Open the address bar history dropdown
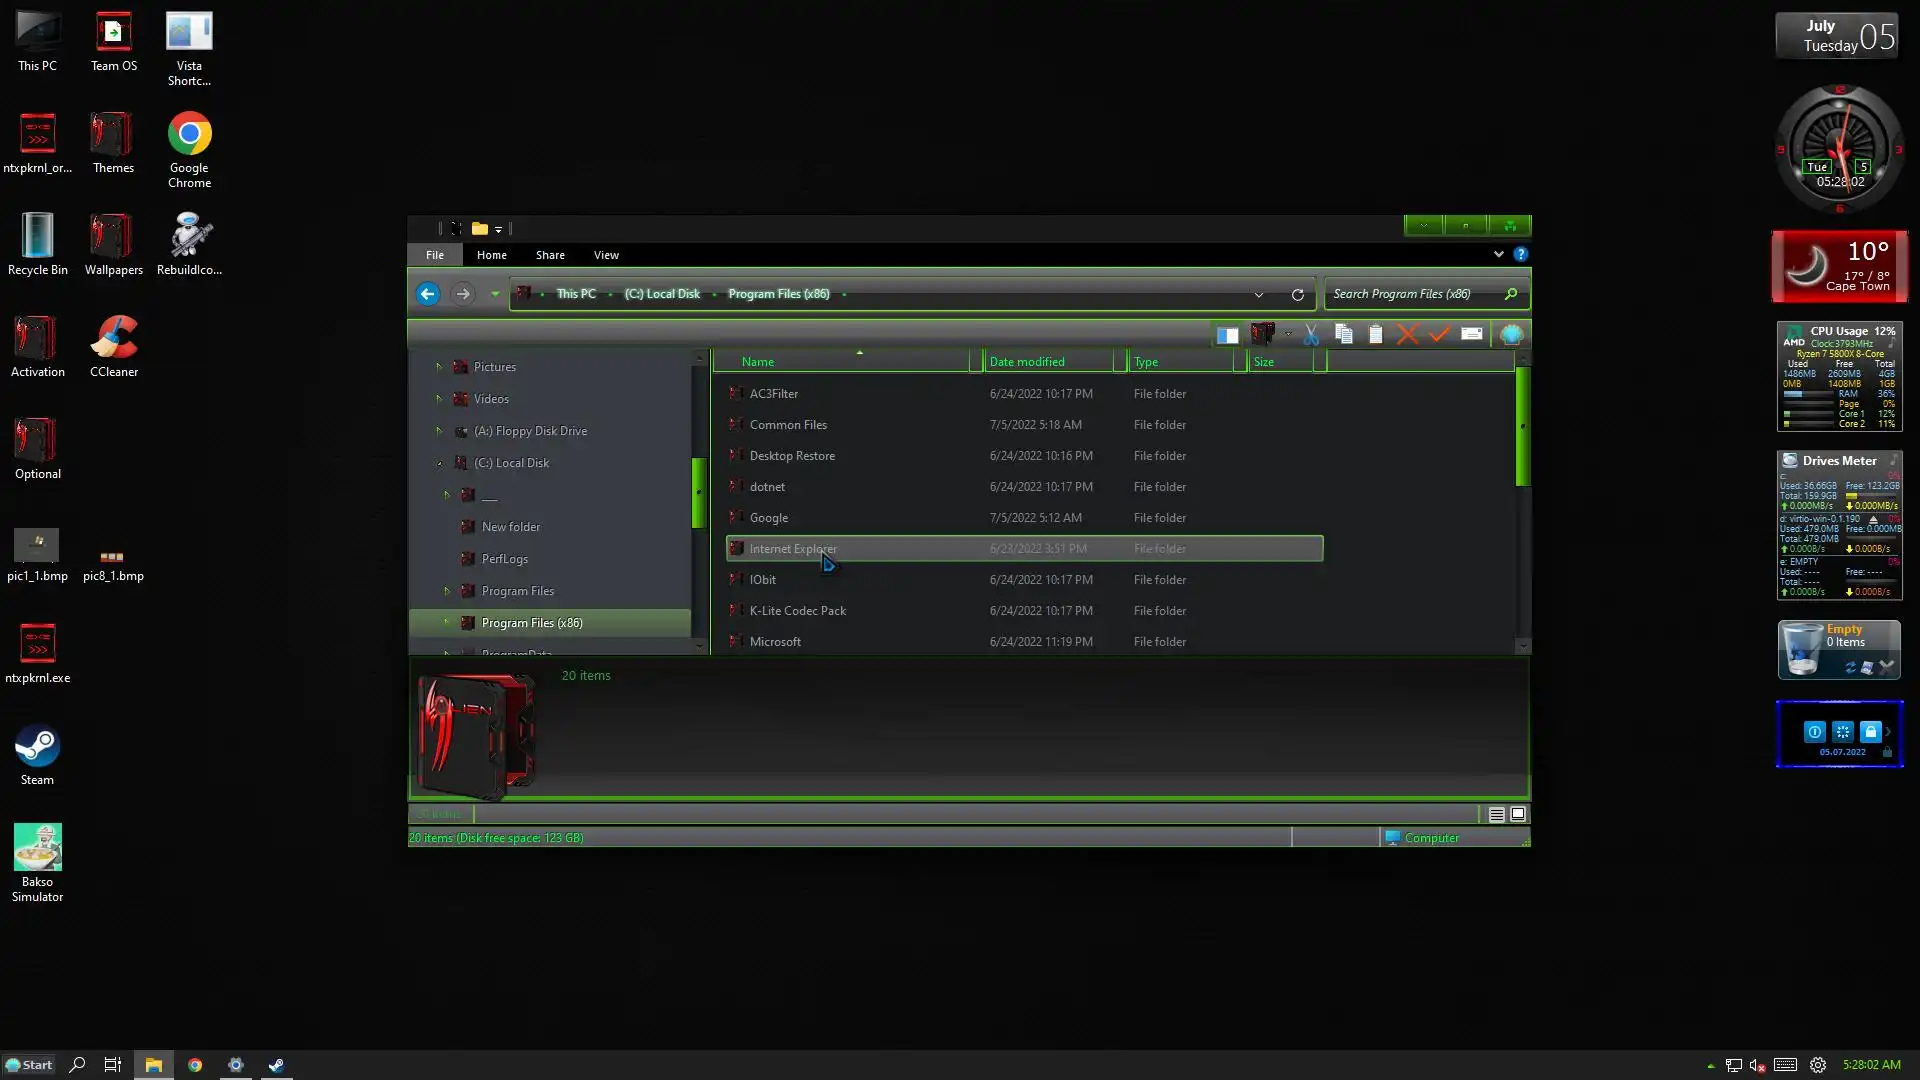The width and height of the screenshot is (1920, 1080). (1258, 295)
